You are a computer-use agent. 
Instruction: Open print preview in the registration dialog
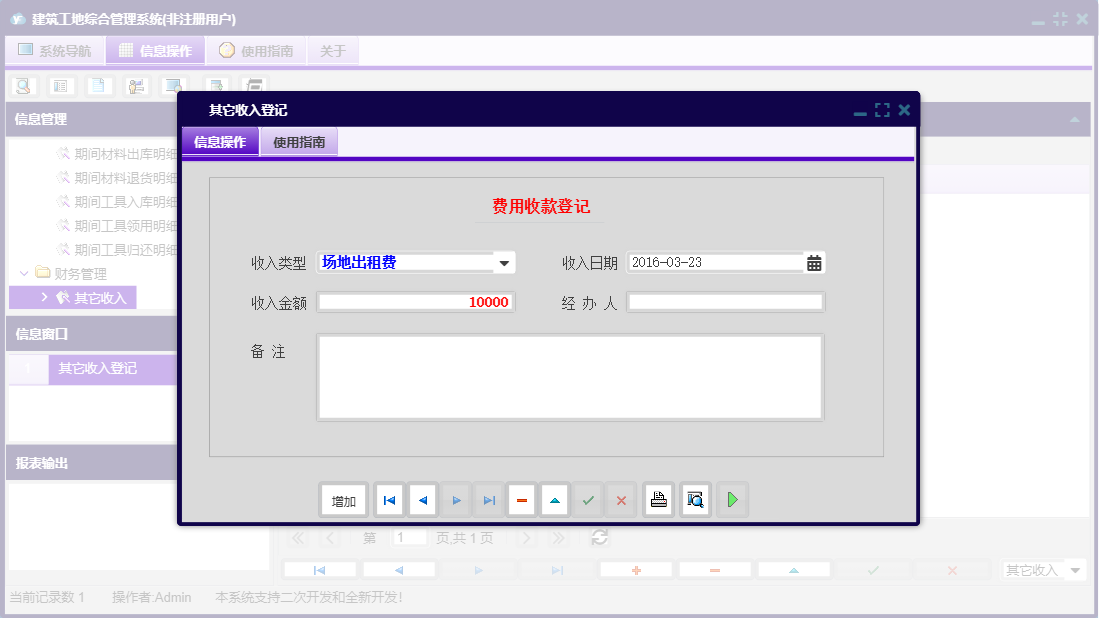pyautogui.click(x=694, y=499)
